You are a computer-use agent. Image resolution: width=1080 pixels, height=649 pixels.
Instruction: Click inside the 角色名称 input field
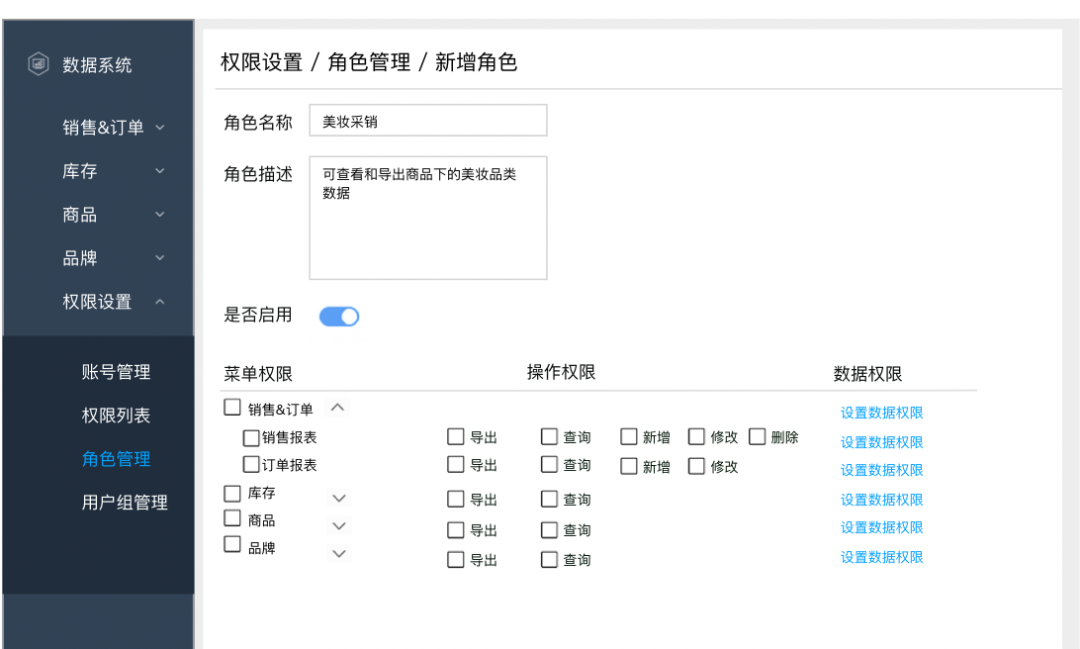[428, 120]
